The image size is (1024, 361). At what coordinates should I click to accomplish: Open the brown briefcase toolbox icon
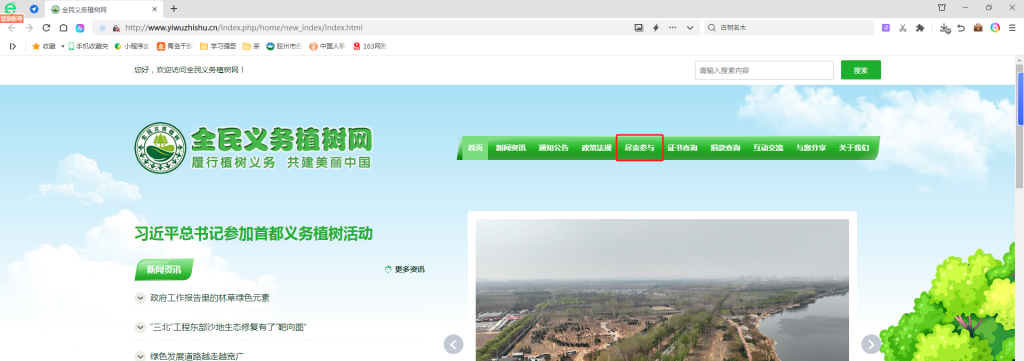coord(978,28)
